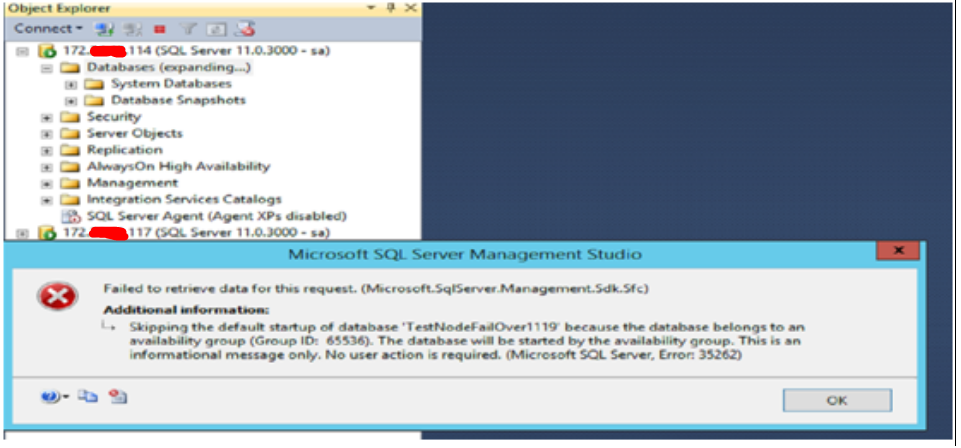The height and width of the screenshot is (448, 961).
Task: Click the Security folder icon
Action: pyautogui.click(x=70, y=118)
